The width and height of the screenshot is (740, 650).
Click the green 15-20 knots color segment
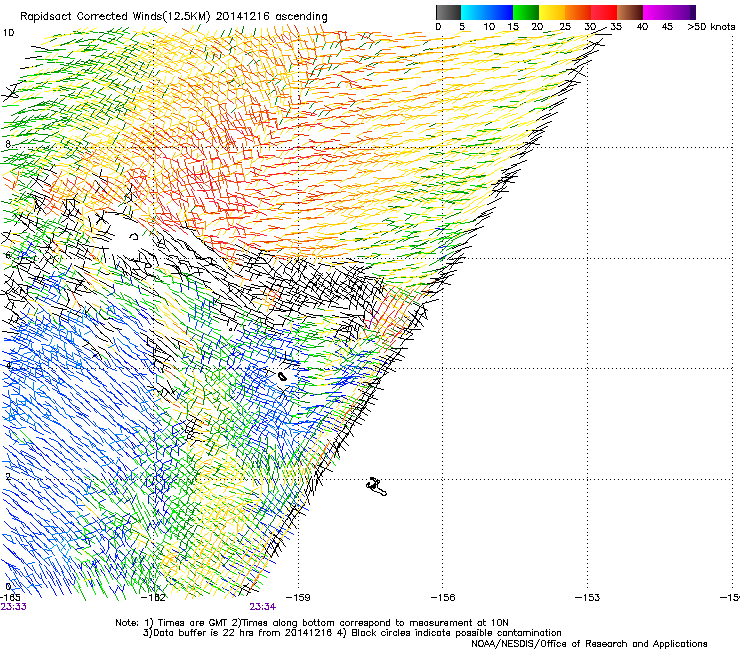pos(526,12)
